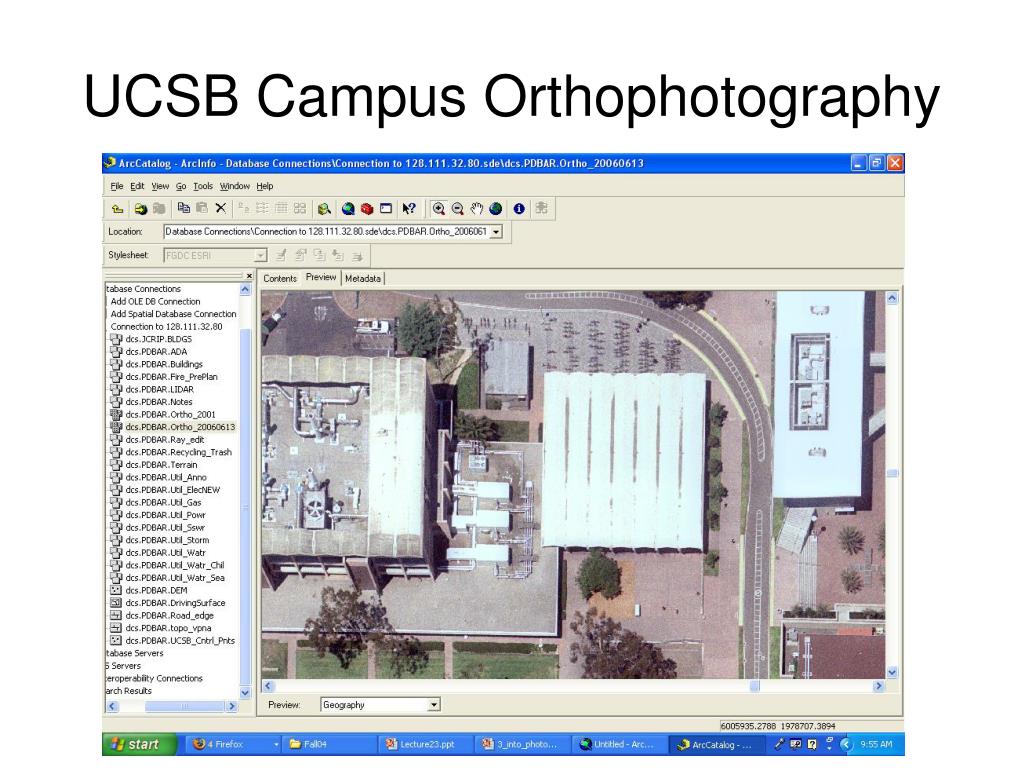Image resolution: width=1024 pixels, height=768 pixels.
Task: Click the dcs.JCRIP.BLDGS dataset icon
Action: pyautogui.click(x=116, y=340)
